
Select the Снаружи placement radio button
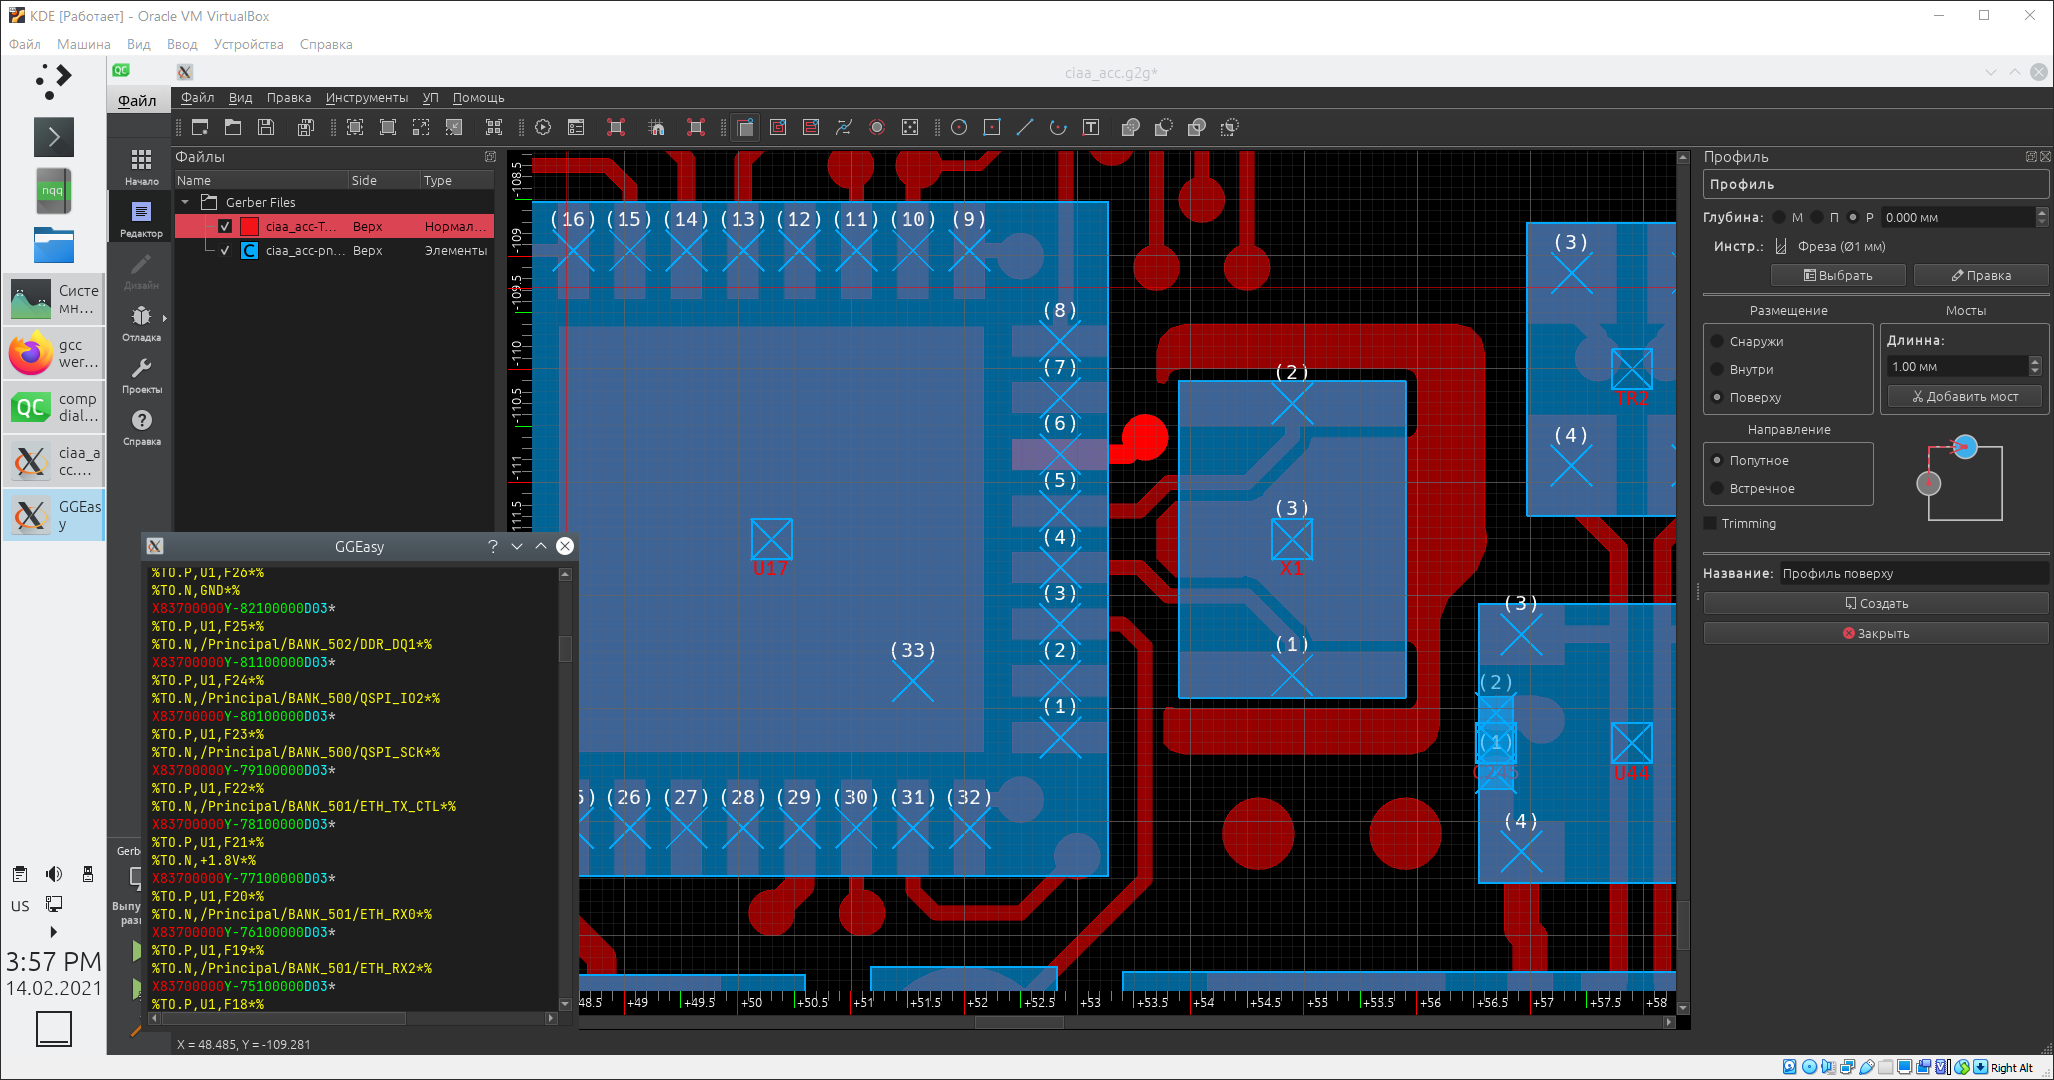(1717, 341)
